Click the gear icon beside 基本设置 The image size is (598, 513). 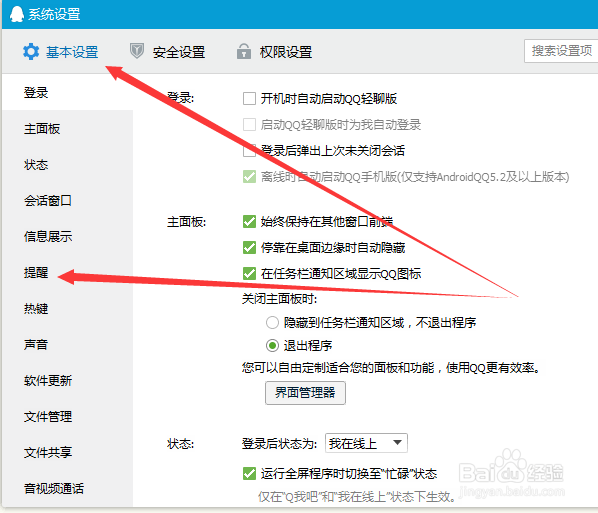click(31, 51)
